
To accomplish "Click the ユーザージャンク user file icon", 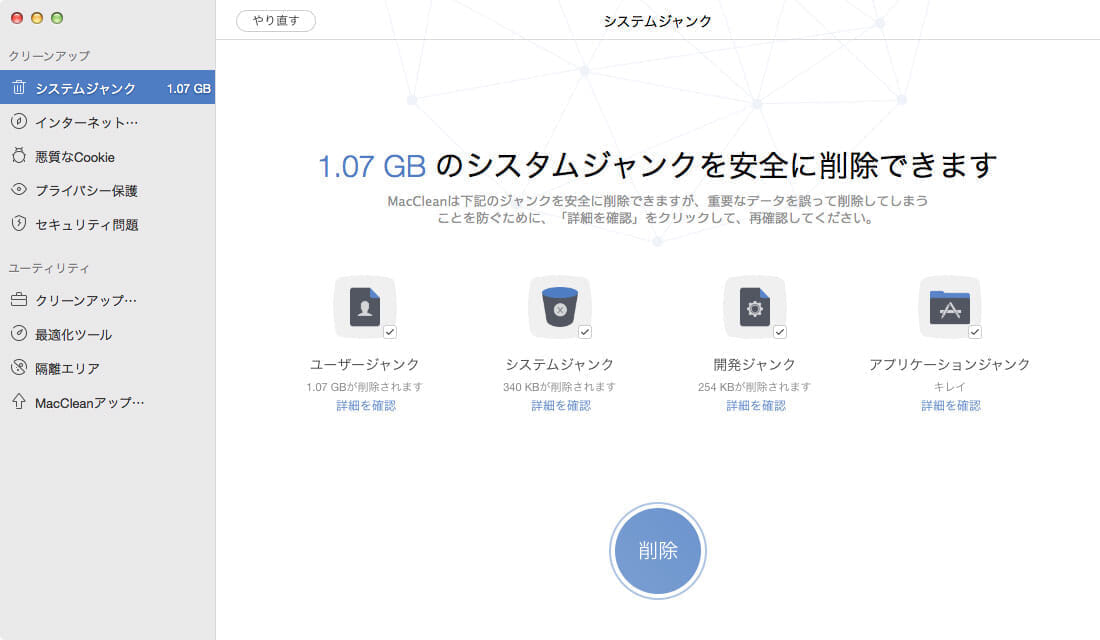I will (364, 307).
